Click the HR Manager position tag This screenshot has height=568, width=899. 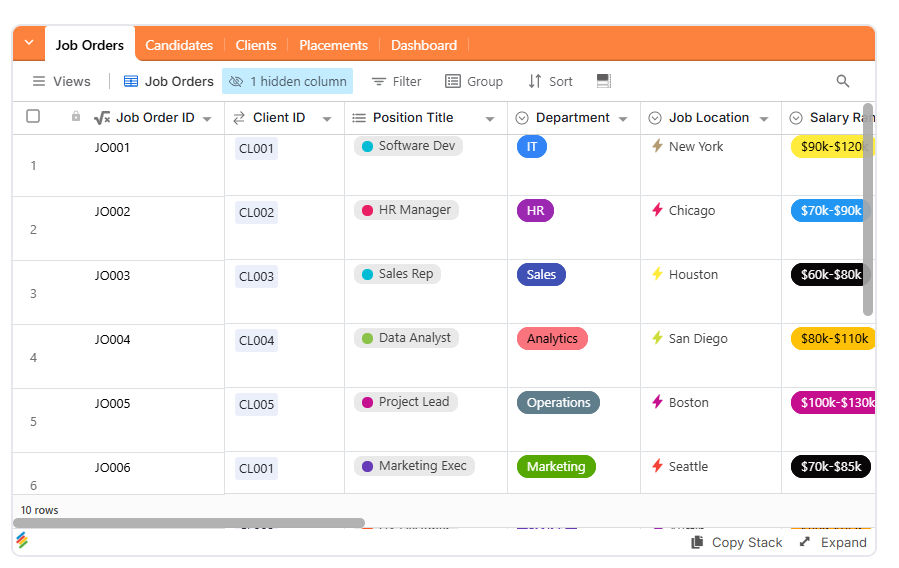pos(406,210)
